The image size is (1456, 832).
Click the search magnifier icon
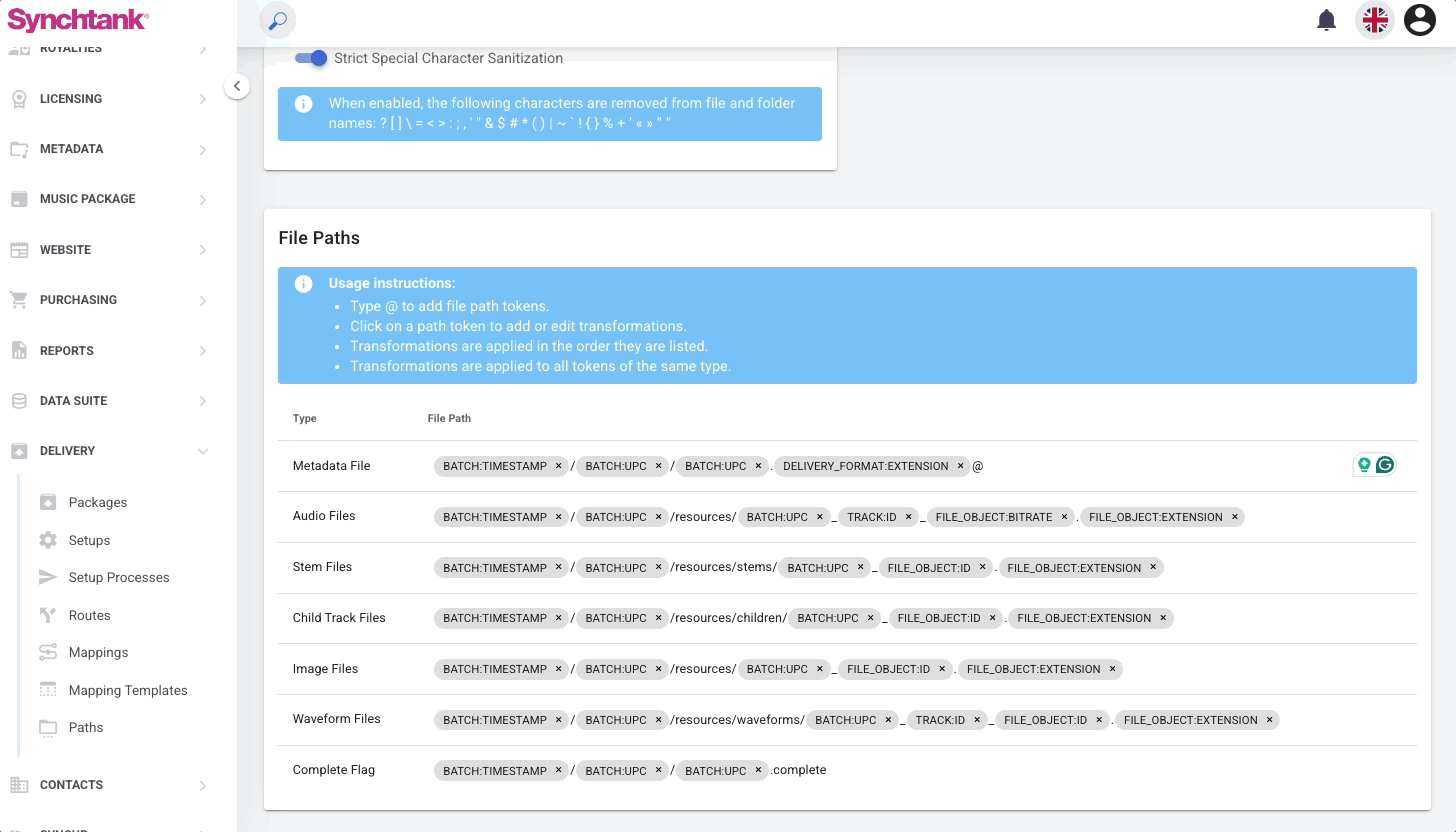(x=278, y=20)
